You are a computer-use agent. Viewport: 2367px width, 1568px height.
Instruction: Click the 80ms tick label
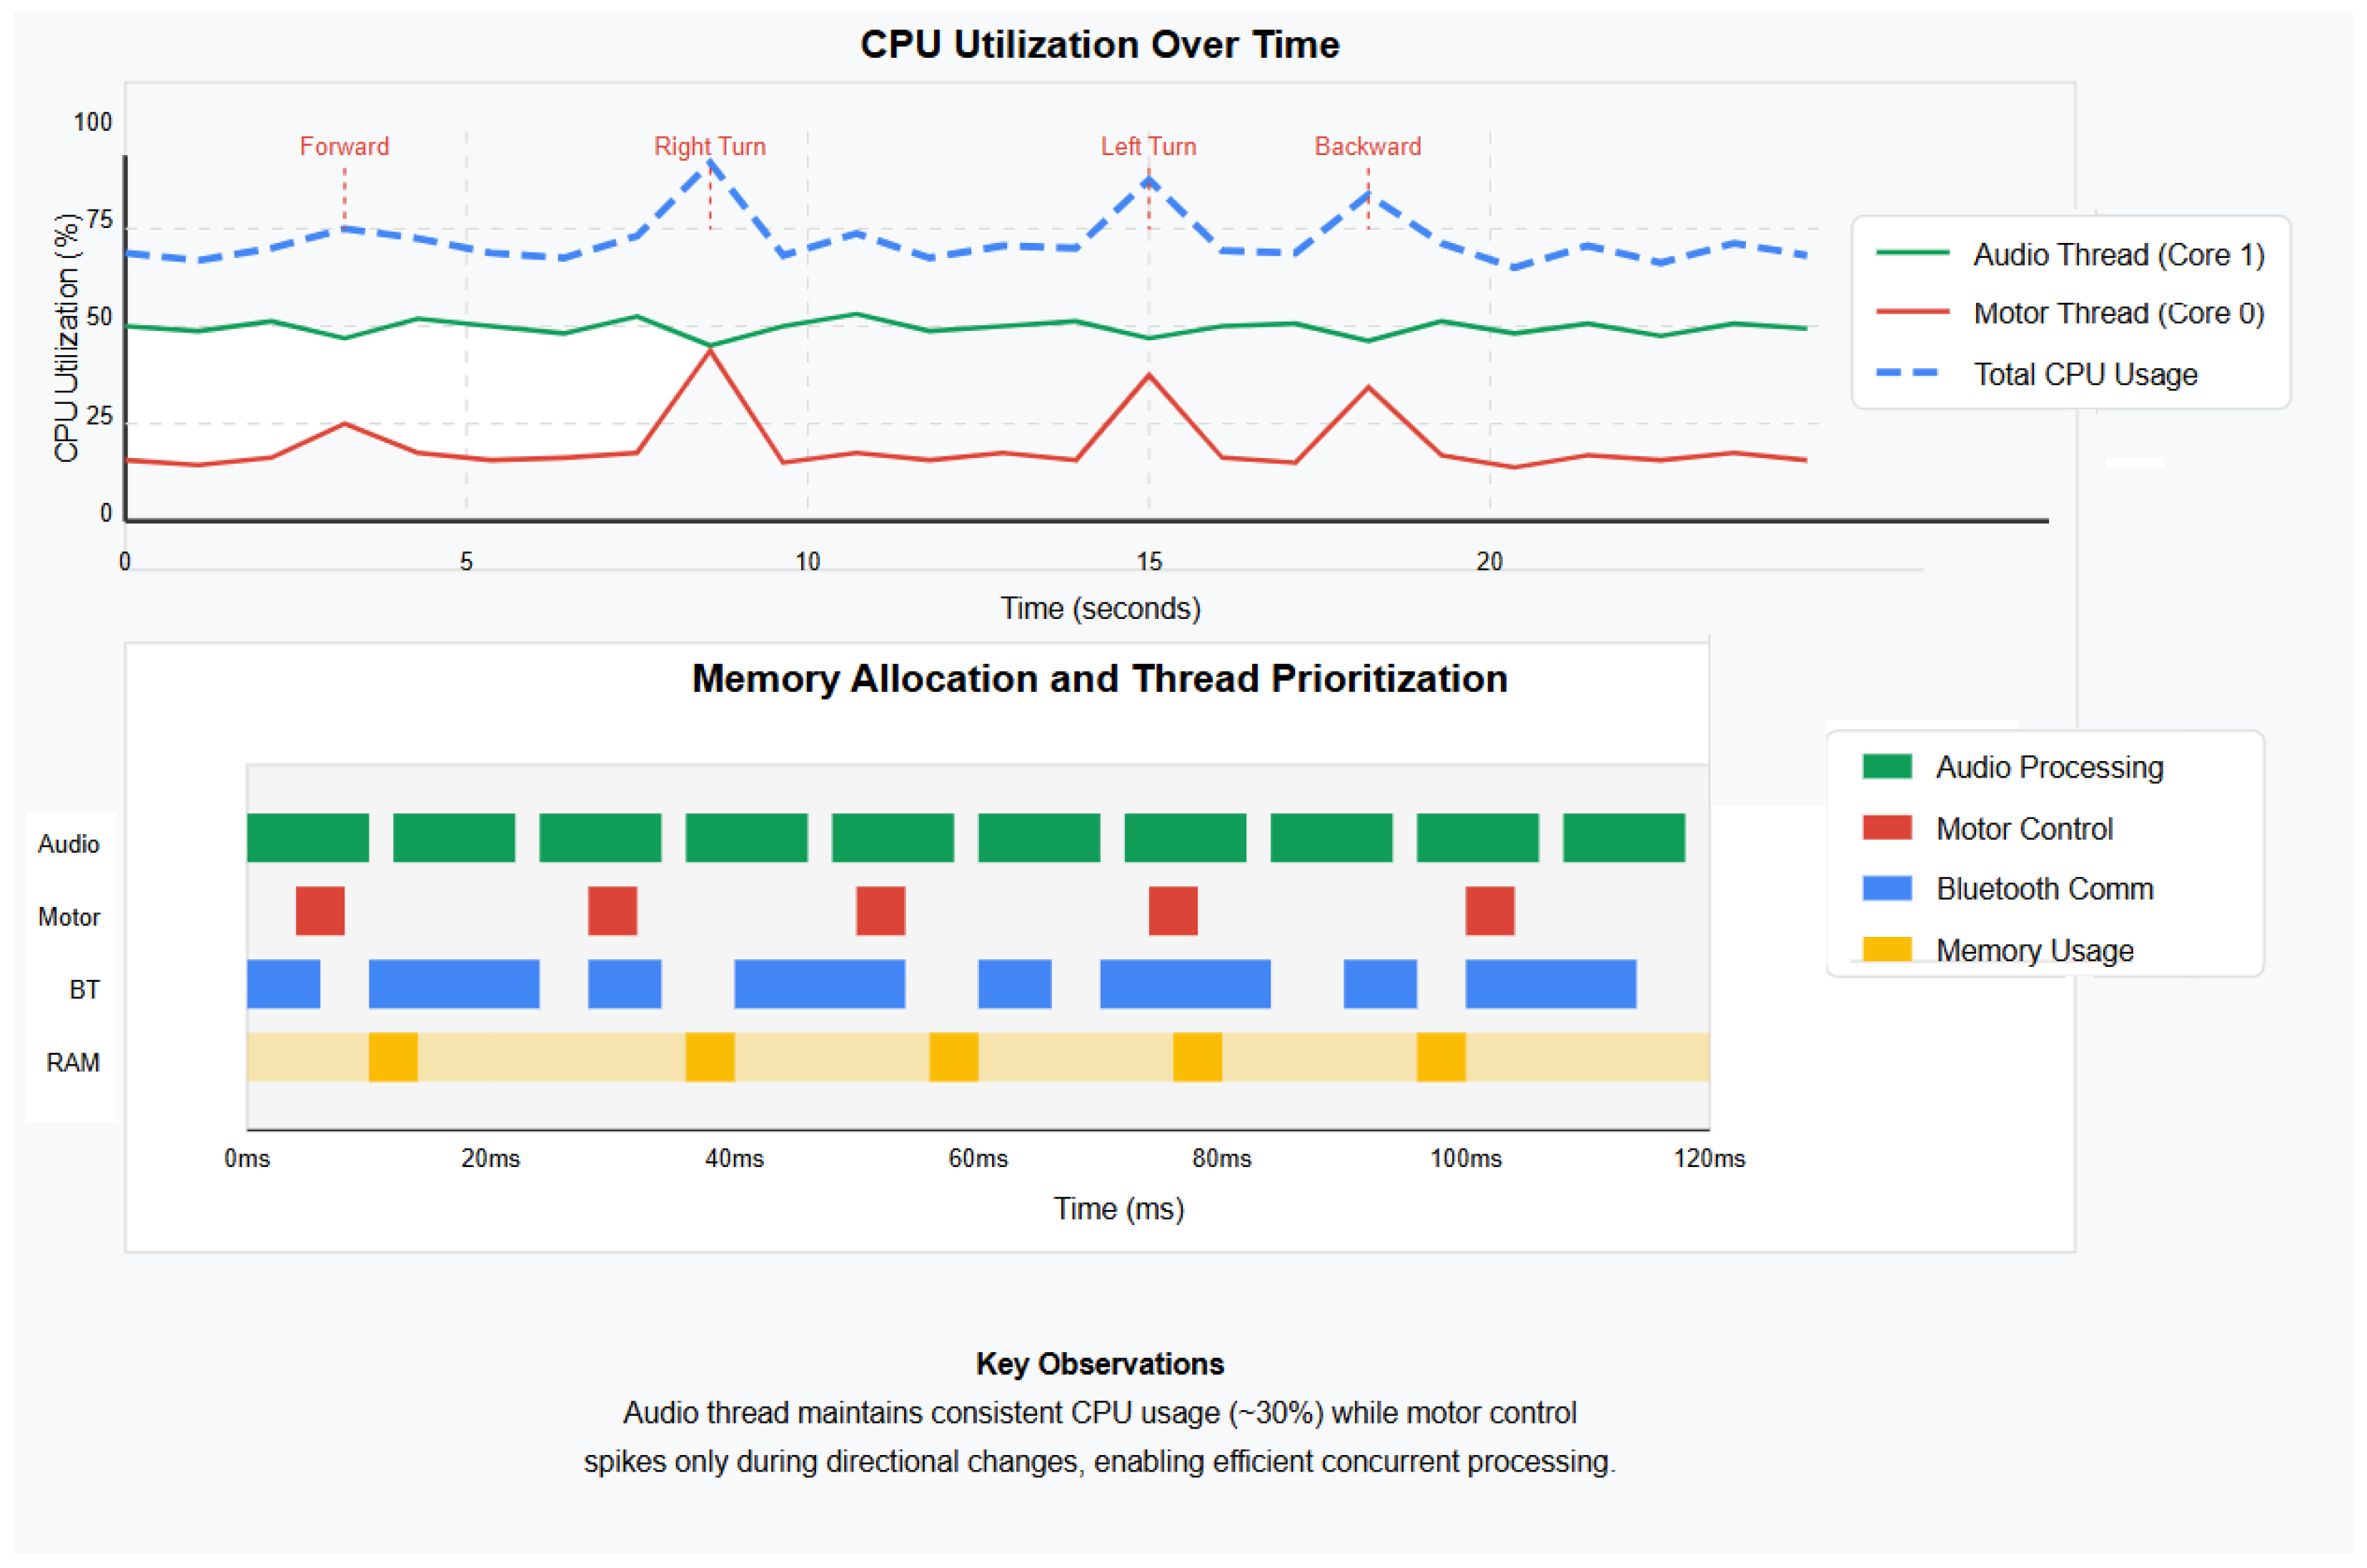coord(1222,1160)
